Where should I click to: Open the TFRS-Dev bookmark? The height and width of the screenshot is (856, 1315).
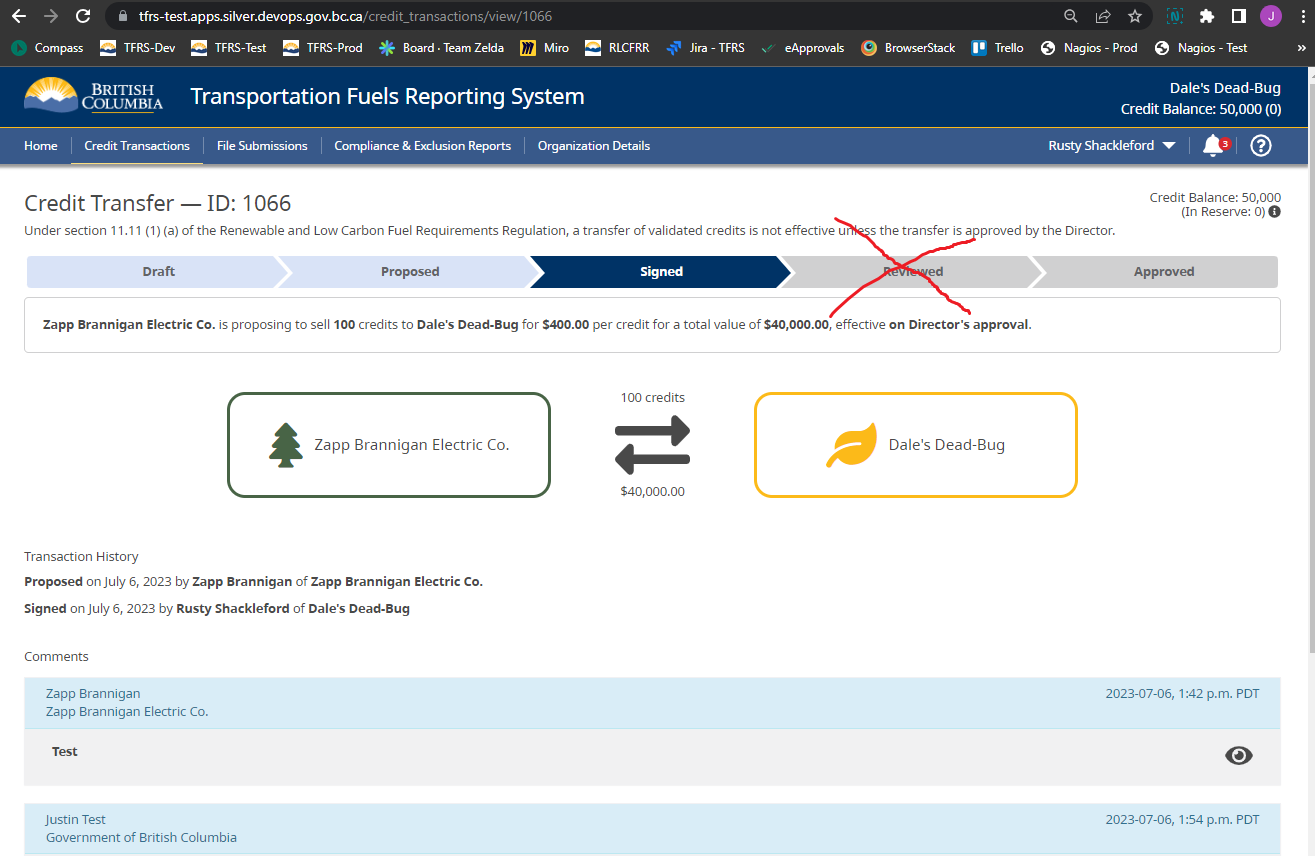(137, 48)
